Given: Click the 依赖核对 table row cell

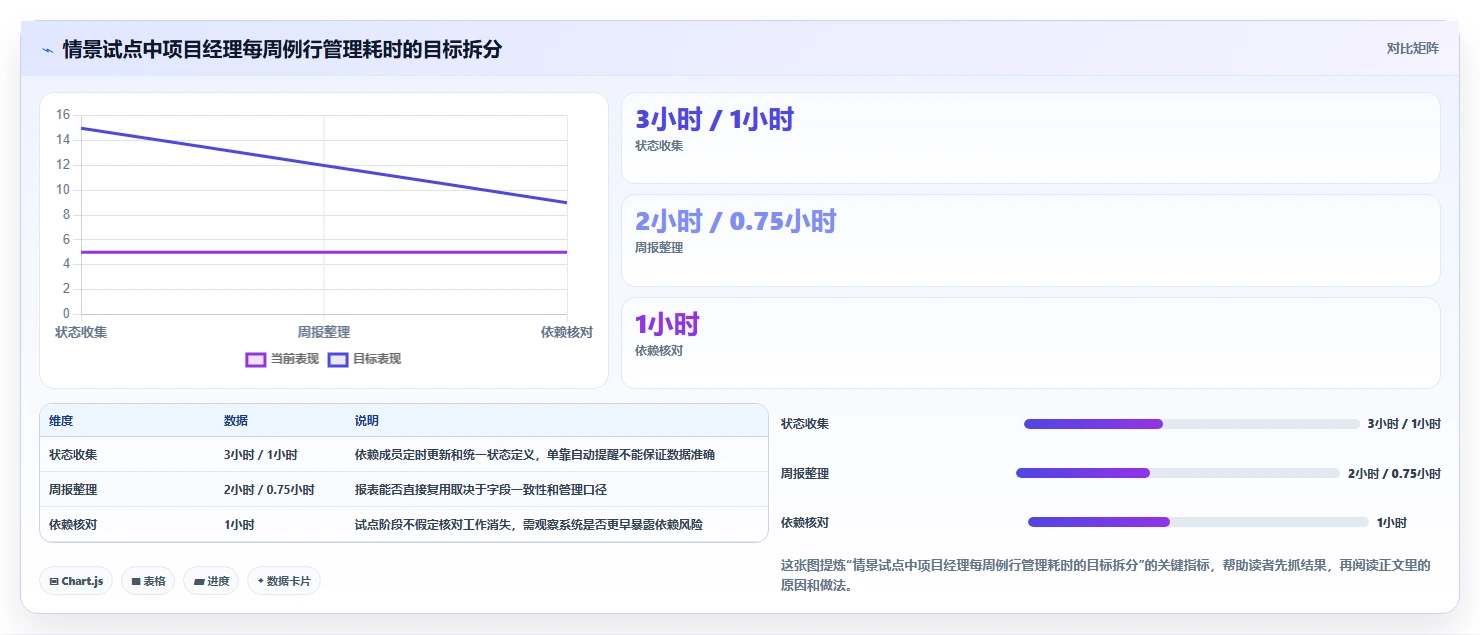Looking at the screenshot, I should tap(73, 525).
